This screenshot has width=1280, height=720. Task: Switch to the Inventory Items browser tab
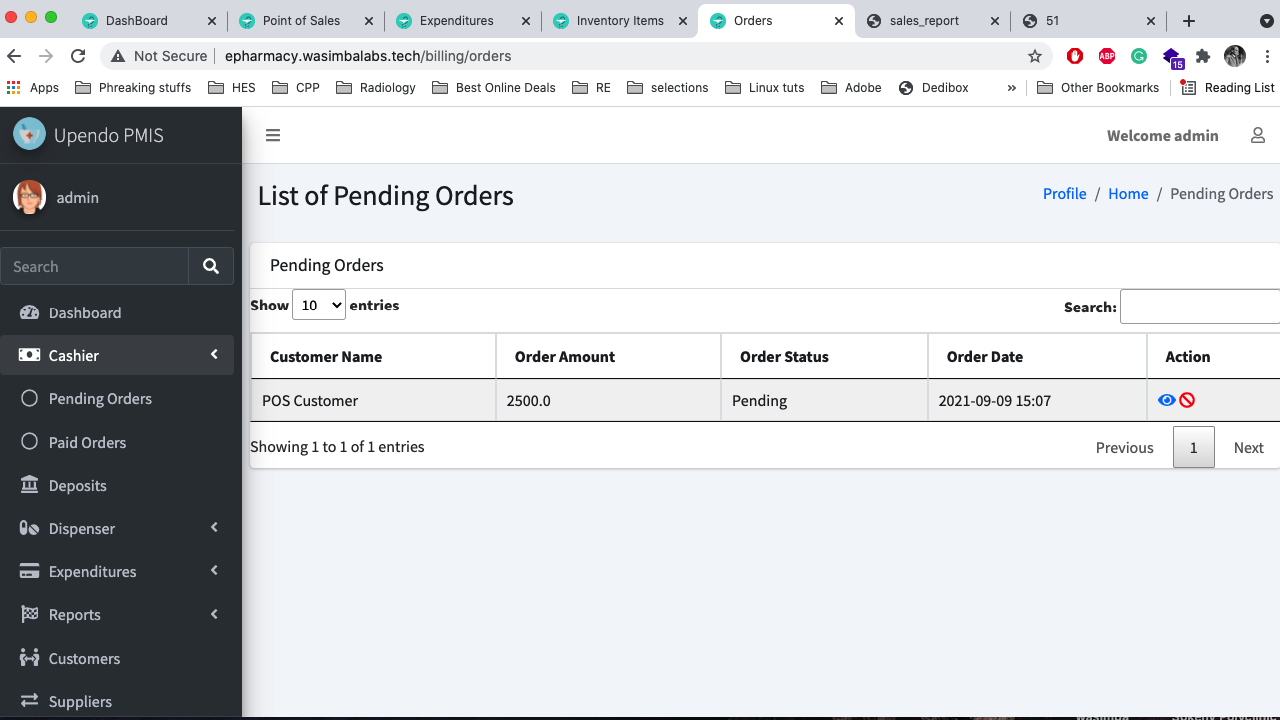coord(620,21)
